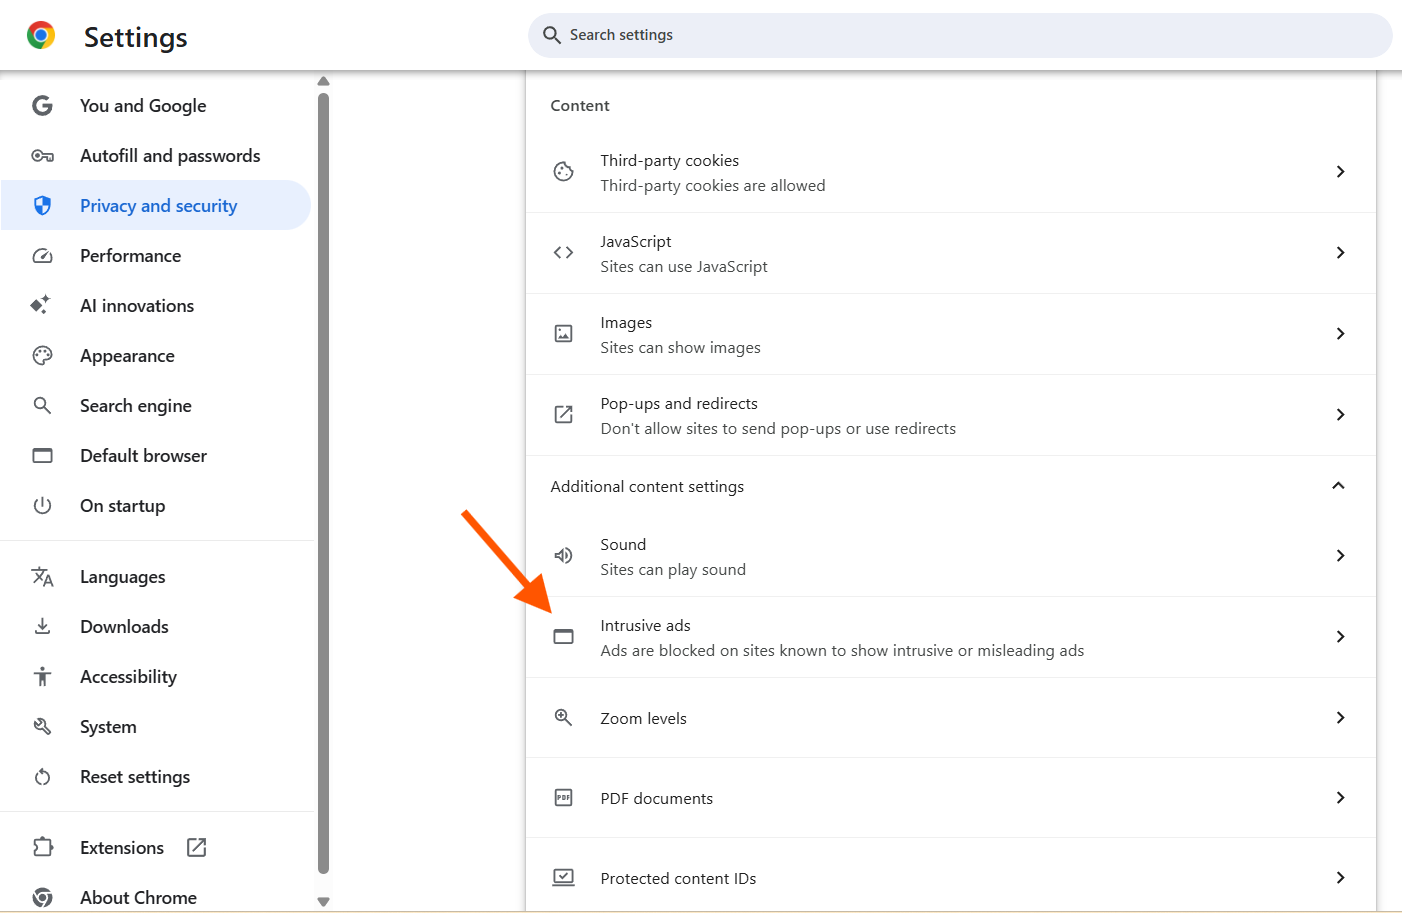The width and height of the screenshot is (1402, 913).
Task: Click the monitor check icon for Protected content IDs
Action: (x=564, y=877)
